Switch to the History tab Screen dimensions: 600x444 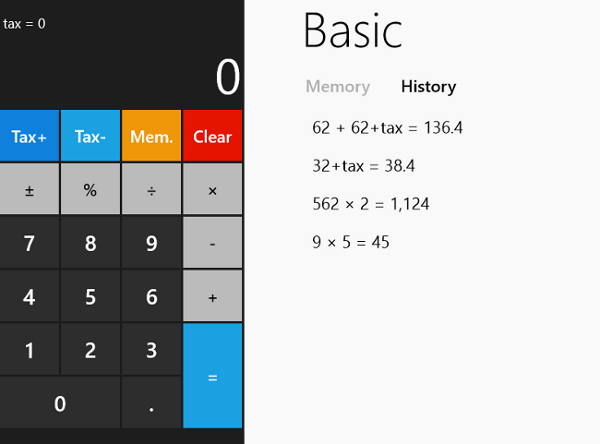[429, 87]
